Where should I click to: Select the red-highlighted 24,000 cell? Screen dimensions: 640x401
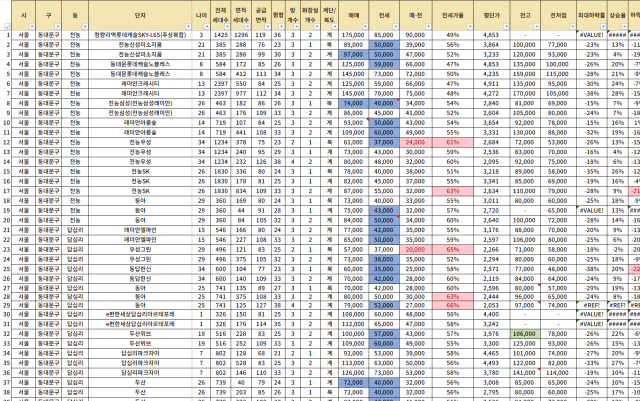pyautogui.click(x=416, y=143)
